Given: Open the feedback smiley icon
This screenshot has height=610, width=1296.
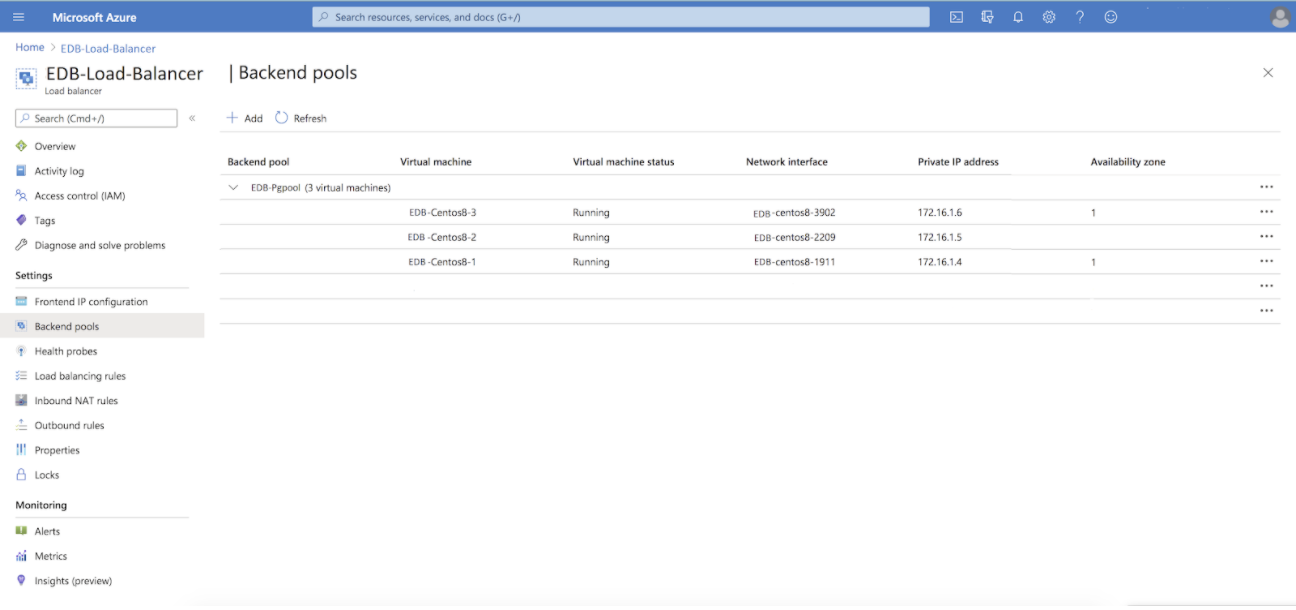Looking at the screenshot, I should [x=1111, y=17].
